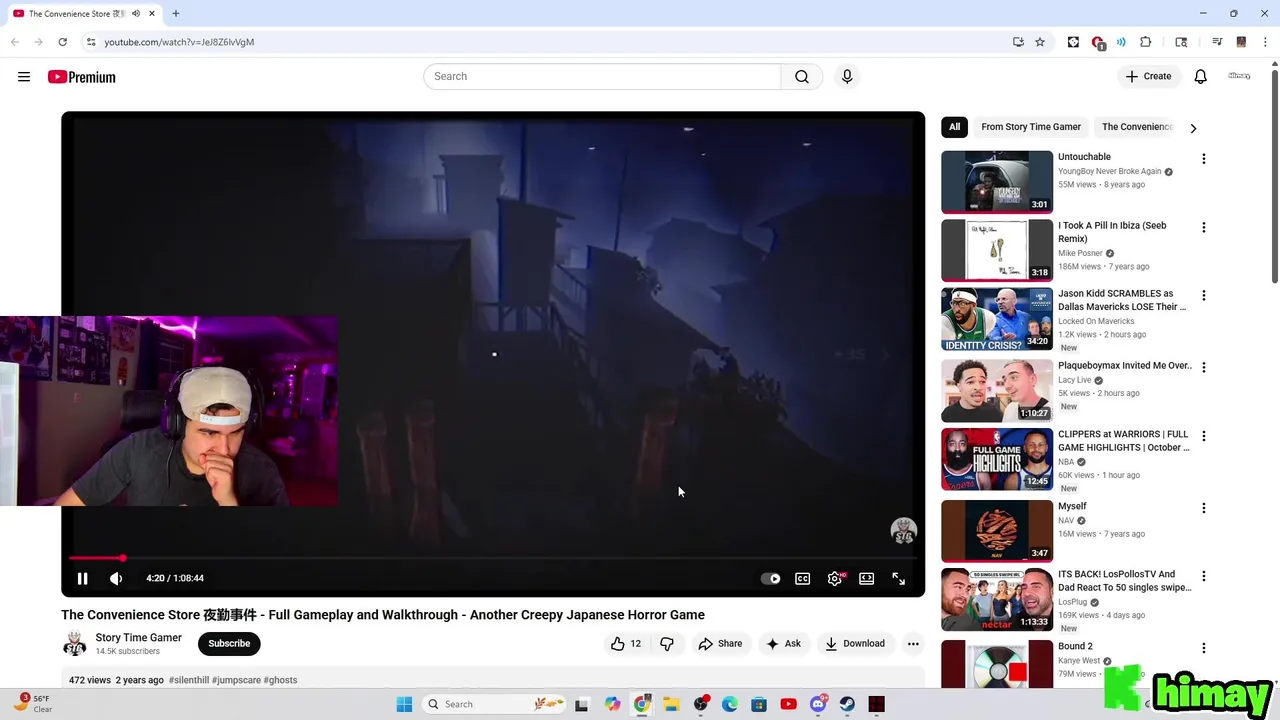Mute the video volume
1280x720 pixels.
pos(116,578)
